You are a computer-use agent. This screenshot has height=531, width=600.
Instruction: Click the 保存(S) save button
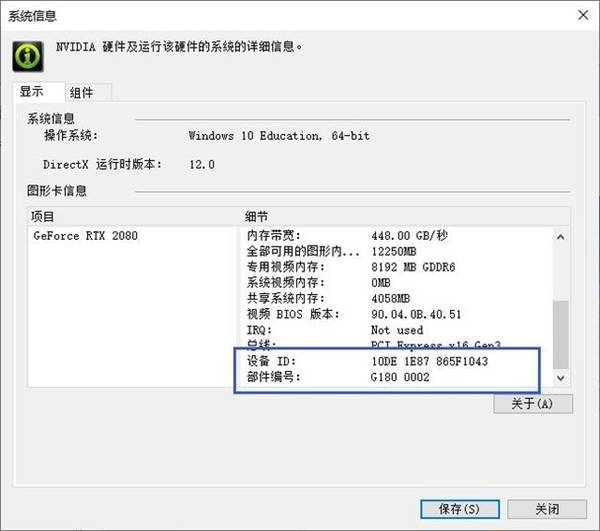(x=460, y=509)
